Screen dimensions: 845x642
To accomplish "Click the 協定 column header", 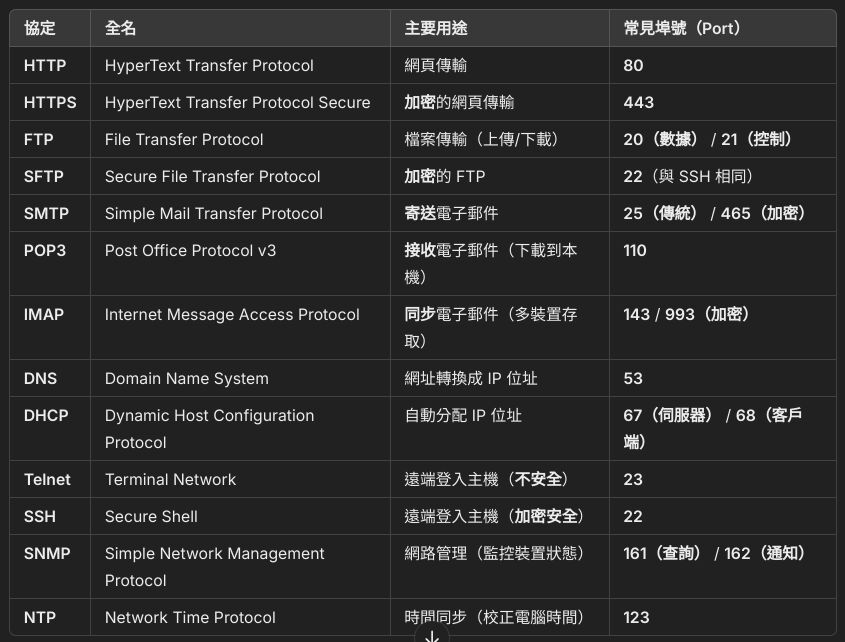I will pos(41,28).
